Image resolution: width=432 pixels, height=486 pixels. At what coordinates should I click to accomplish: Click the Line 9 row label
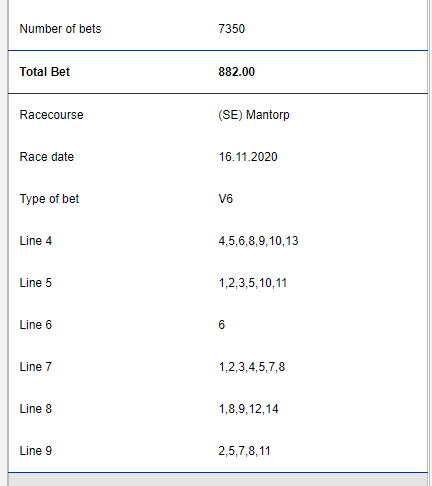coord(36,451)
